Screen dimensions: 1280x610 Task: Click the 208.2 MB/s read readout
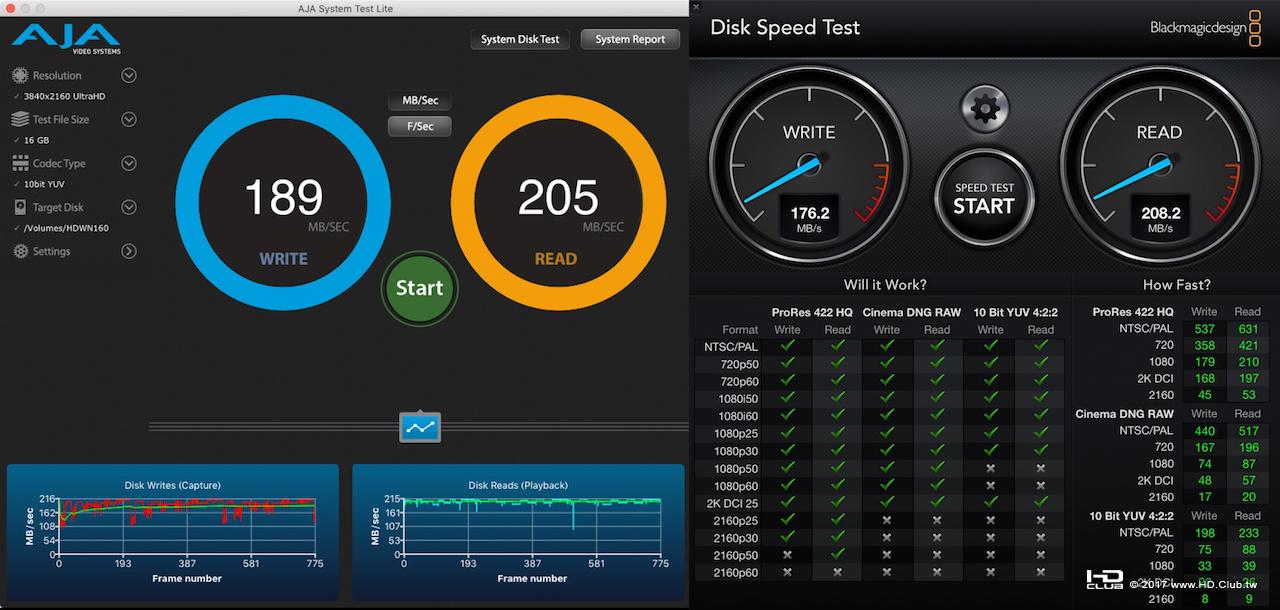click(1160, 219)
